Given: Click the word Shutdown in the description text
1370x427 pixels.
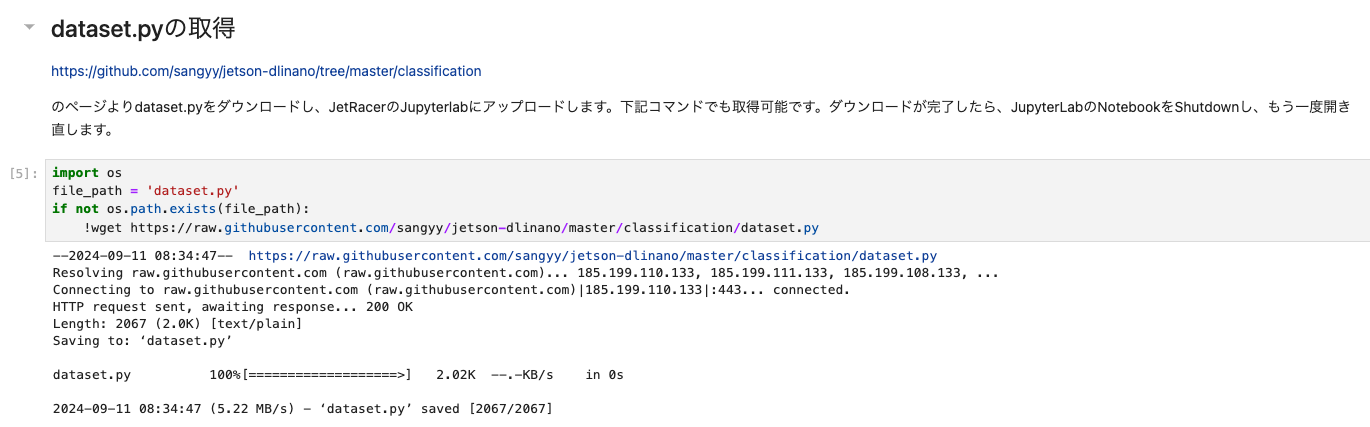Looking at the screenshot, I should (x=1209, y=105).
